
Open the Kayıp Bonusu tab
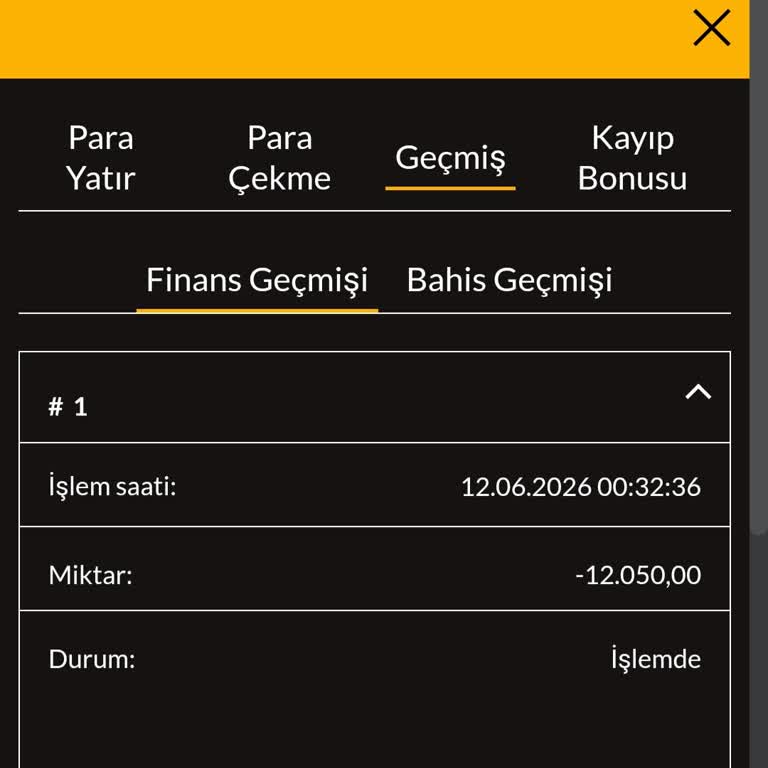coord(632,158)
